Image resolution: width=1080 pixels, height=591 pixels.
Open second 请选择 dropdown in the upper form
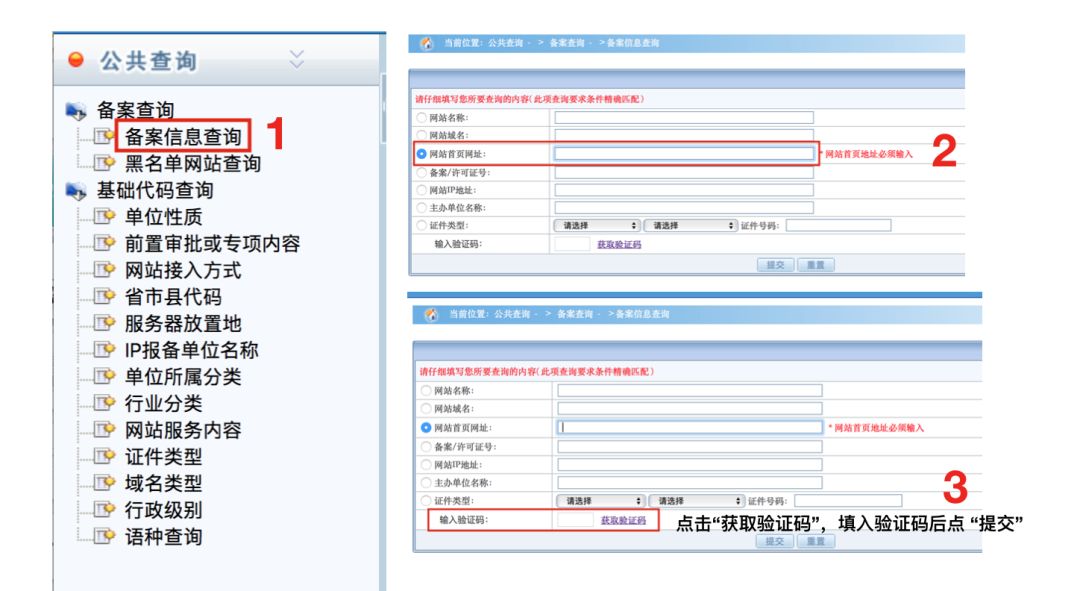(x=690, y=226)
